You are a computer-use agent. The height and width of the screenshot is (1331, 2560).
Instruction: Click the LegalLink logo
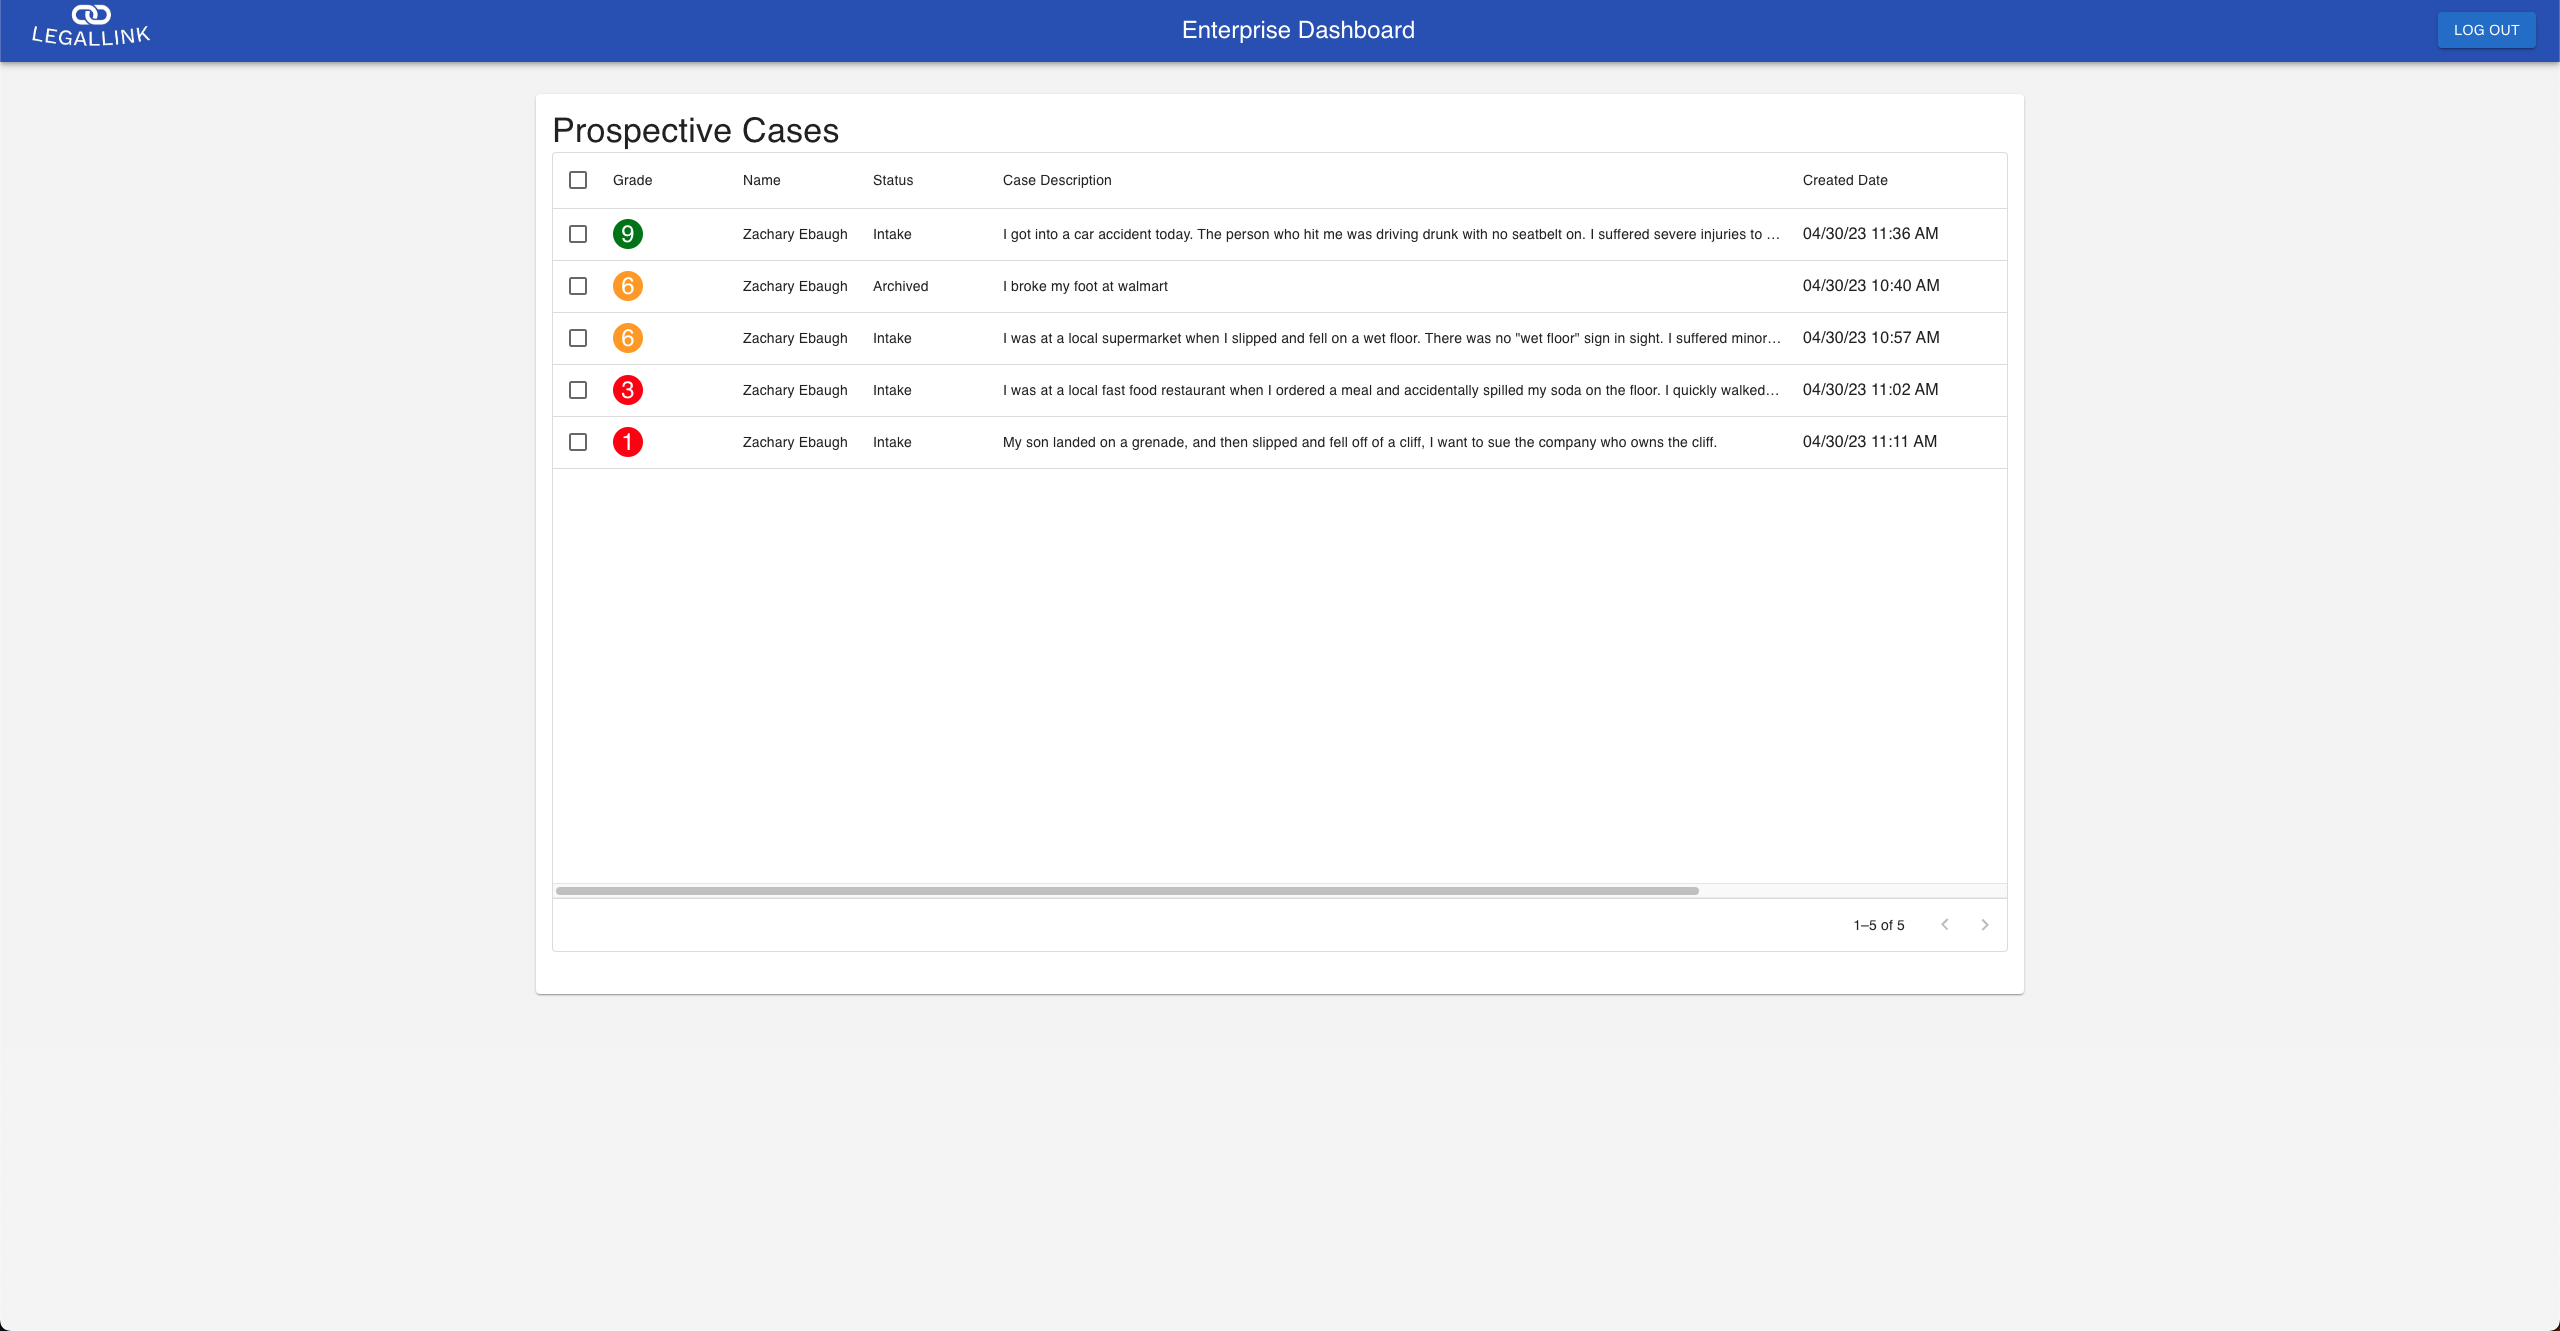pyautogui.click(x=91, y=26)
